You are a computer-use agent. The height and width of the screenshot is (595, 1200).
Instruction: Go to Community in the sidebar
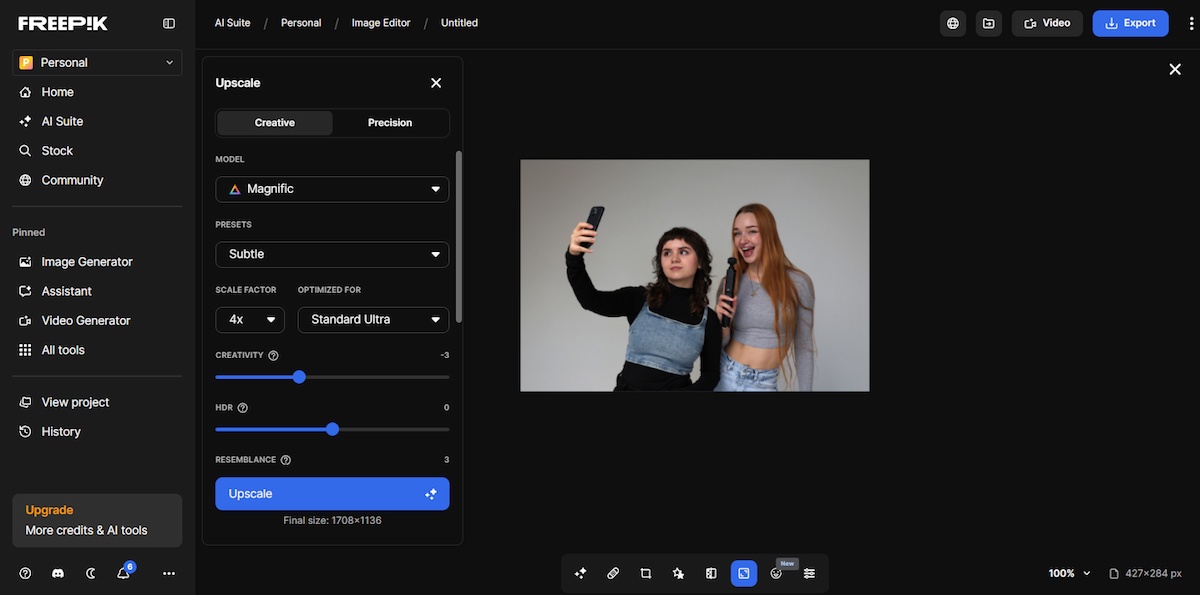pos(72,180)
